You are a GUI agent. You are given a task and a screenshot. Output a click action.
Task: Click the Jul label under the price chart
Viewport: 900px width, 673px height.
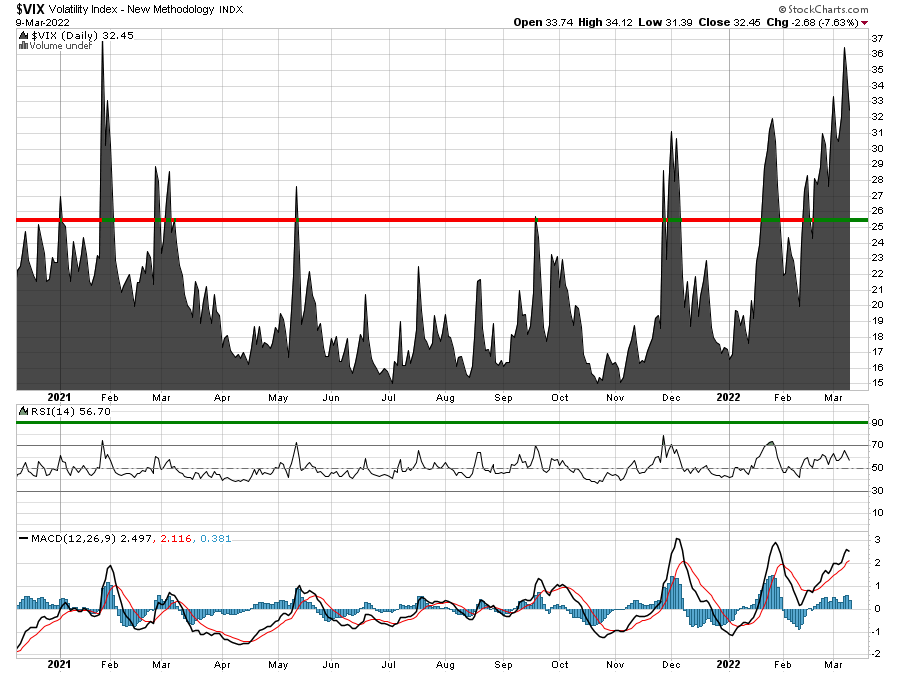pyautogui.click(x=388, y=396)
